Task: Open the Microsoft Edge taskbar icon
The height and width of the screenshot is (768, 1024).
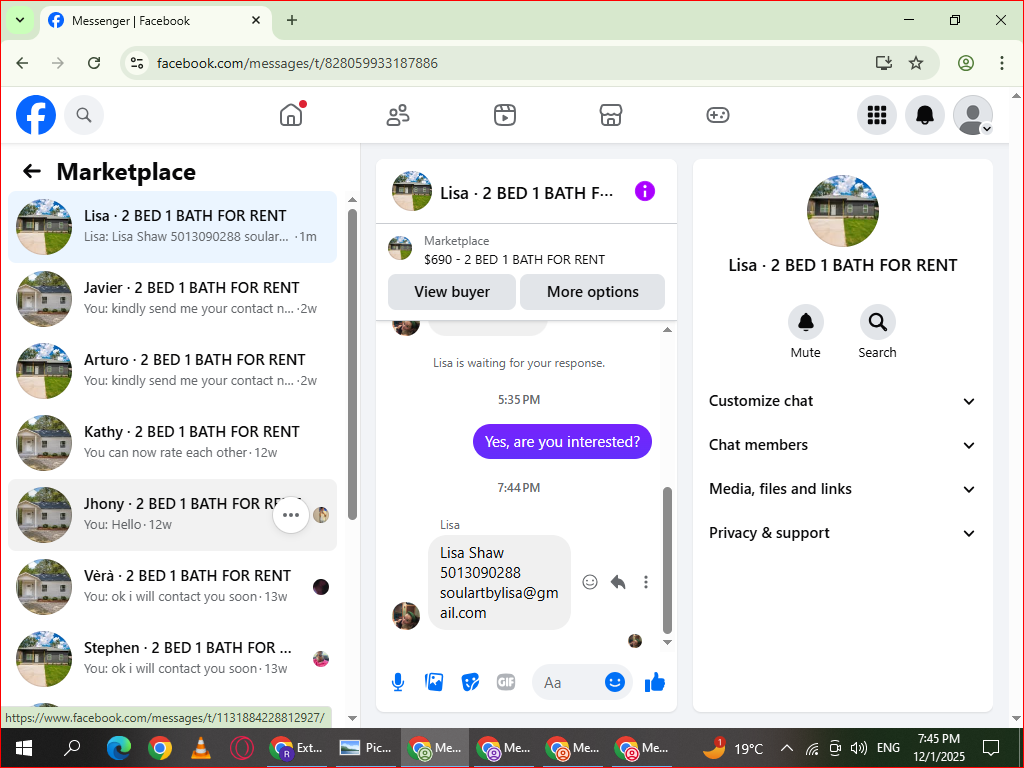Action: click(118, 748)
